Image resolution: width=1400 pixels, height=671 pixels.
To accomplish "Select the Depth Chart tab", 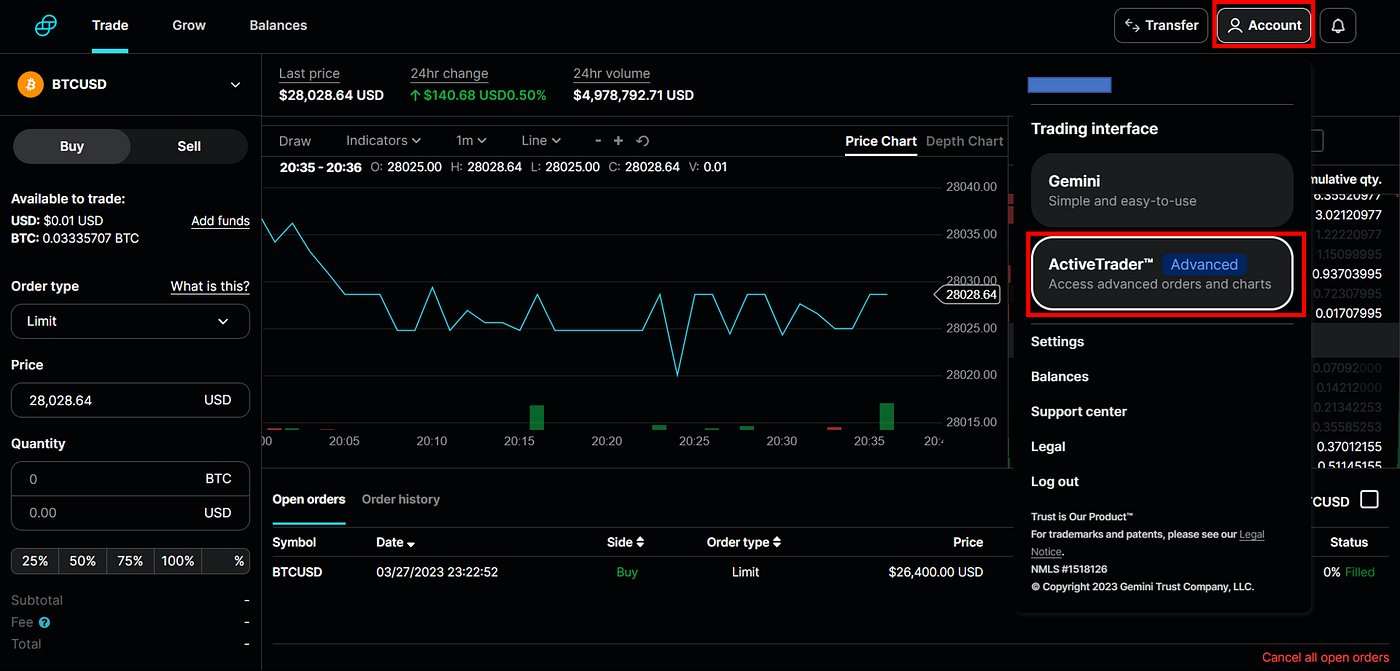I will tap(964, 141).
